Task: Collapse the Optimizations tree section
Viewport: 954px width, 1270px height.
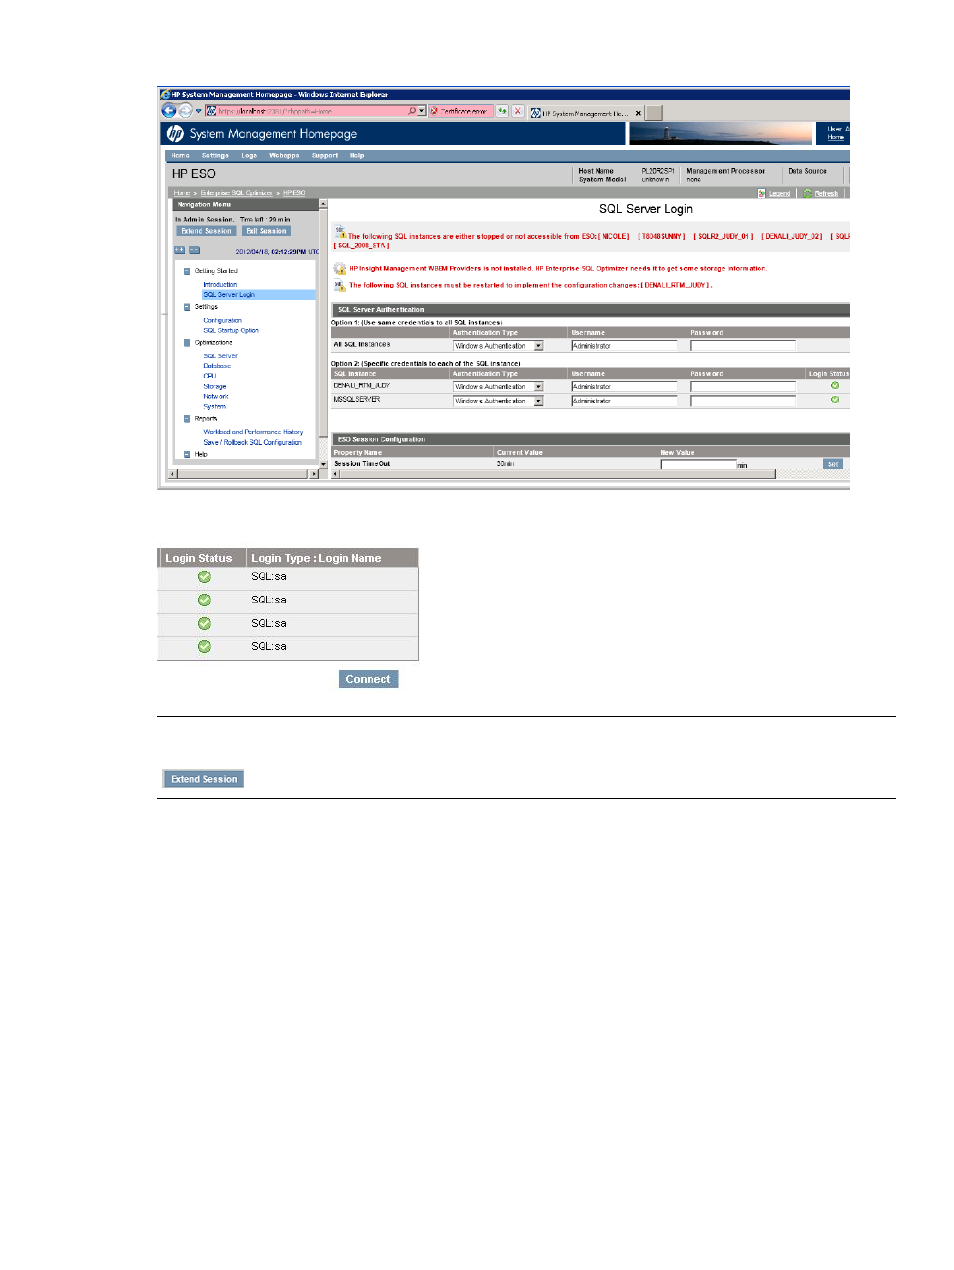Action: (x=187, y=342)
